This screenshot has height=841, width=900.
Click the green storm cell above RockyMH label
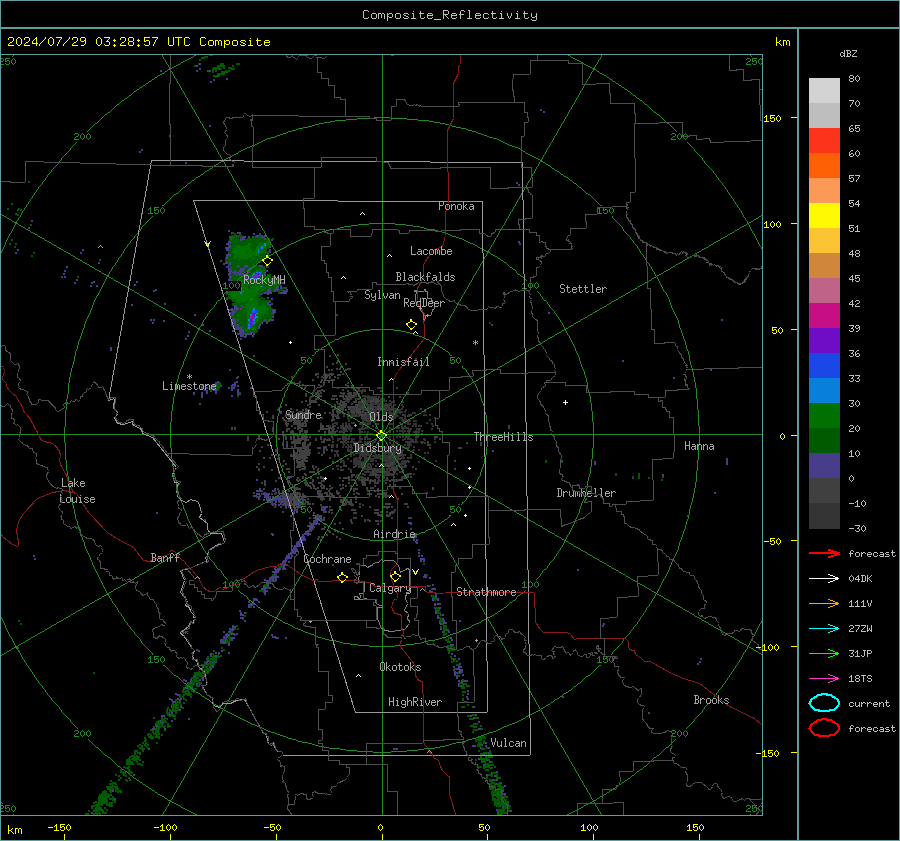[247, 251]
